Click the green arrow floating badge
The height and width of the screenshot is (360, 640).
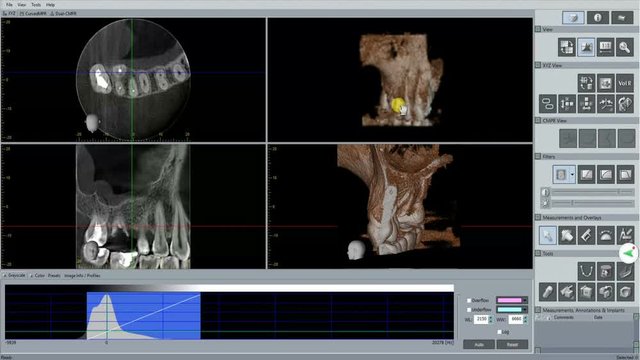(x=629, y=253)
